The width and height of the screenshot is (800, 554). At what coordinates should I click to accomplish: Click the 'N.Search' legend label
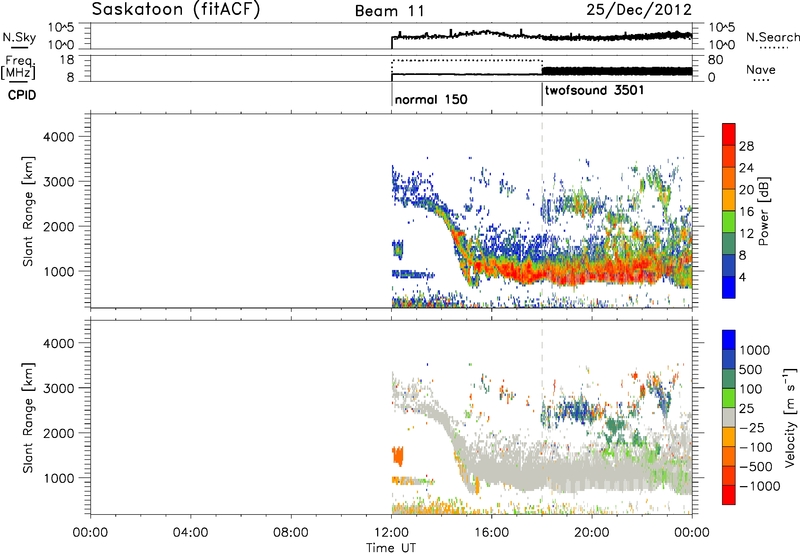[772, 37]
